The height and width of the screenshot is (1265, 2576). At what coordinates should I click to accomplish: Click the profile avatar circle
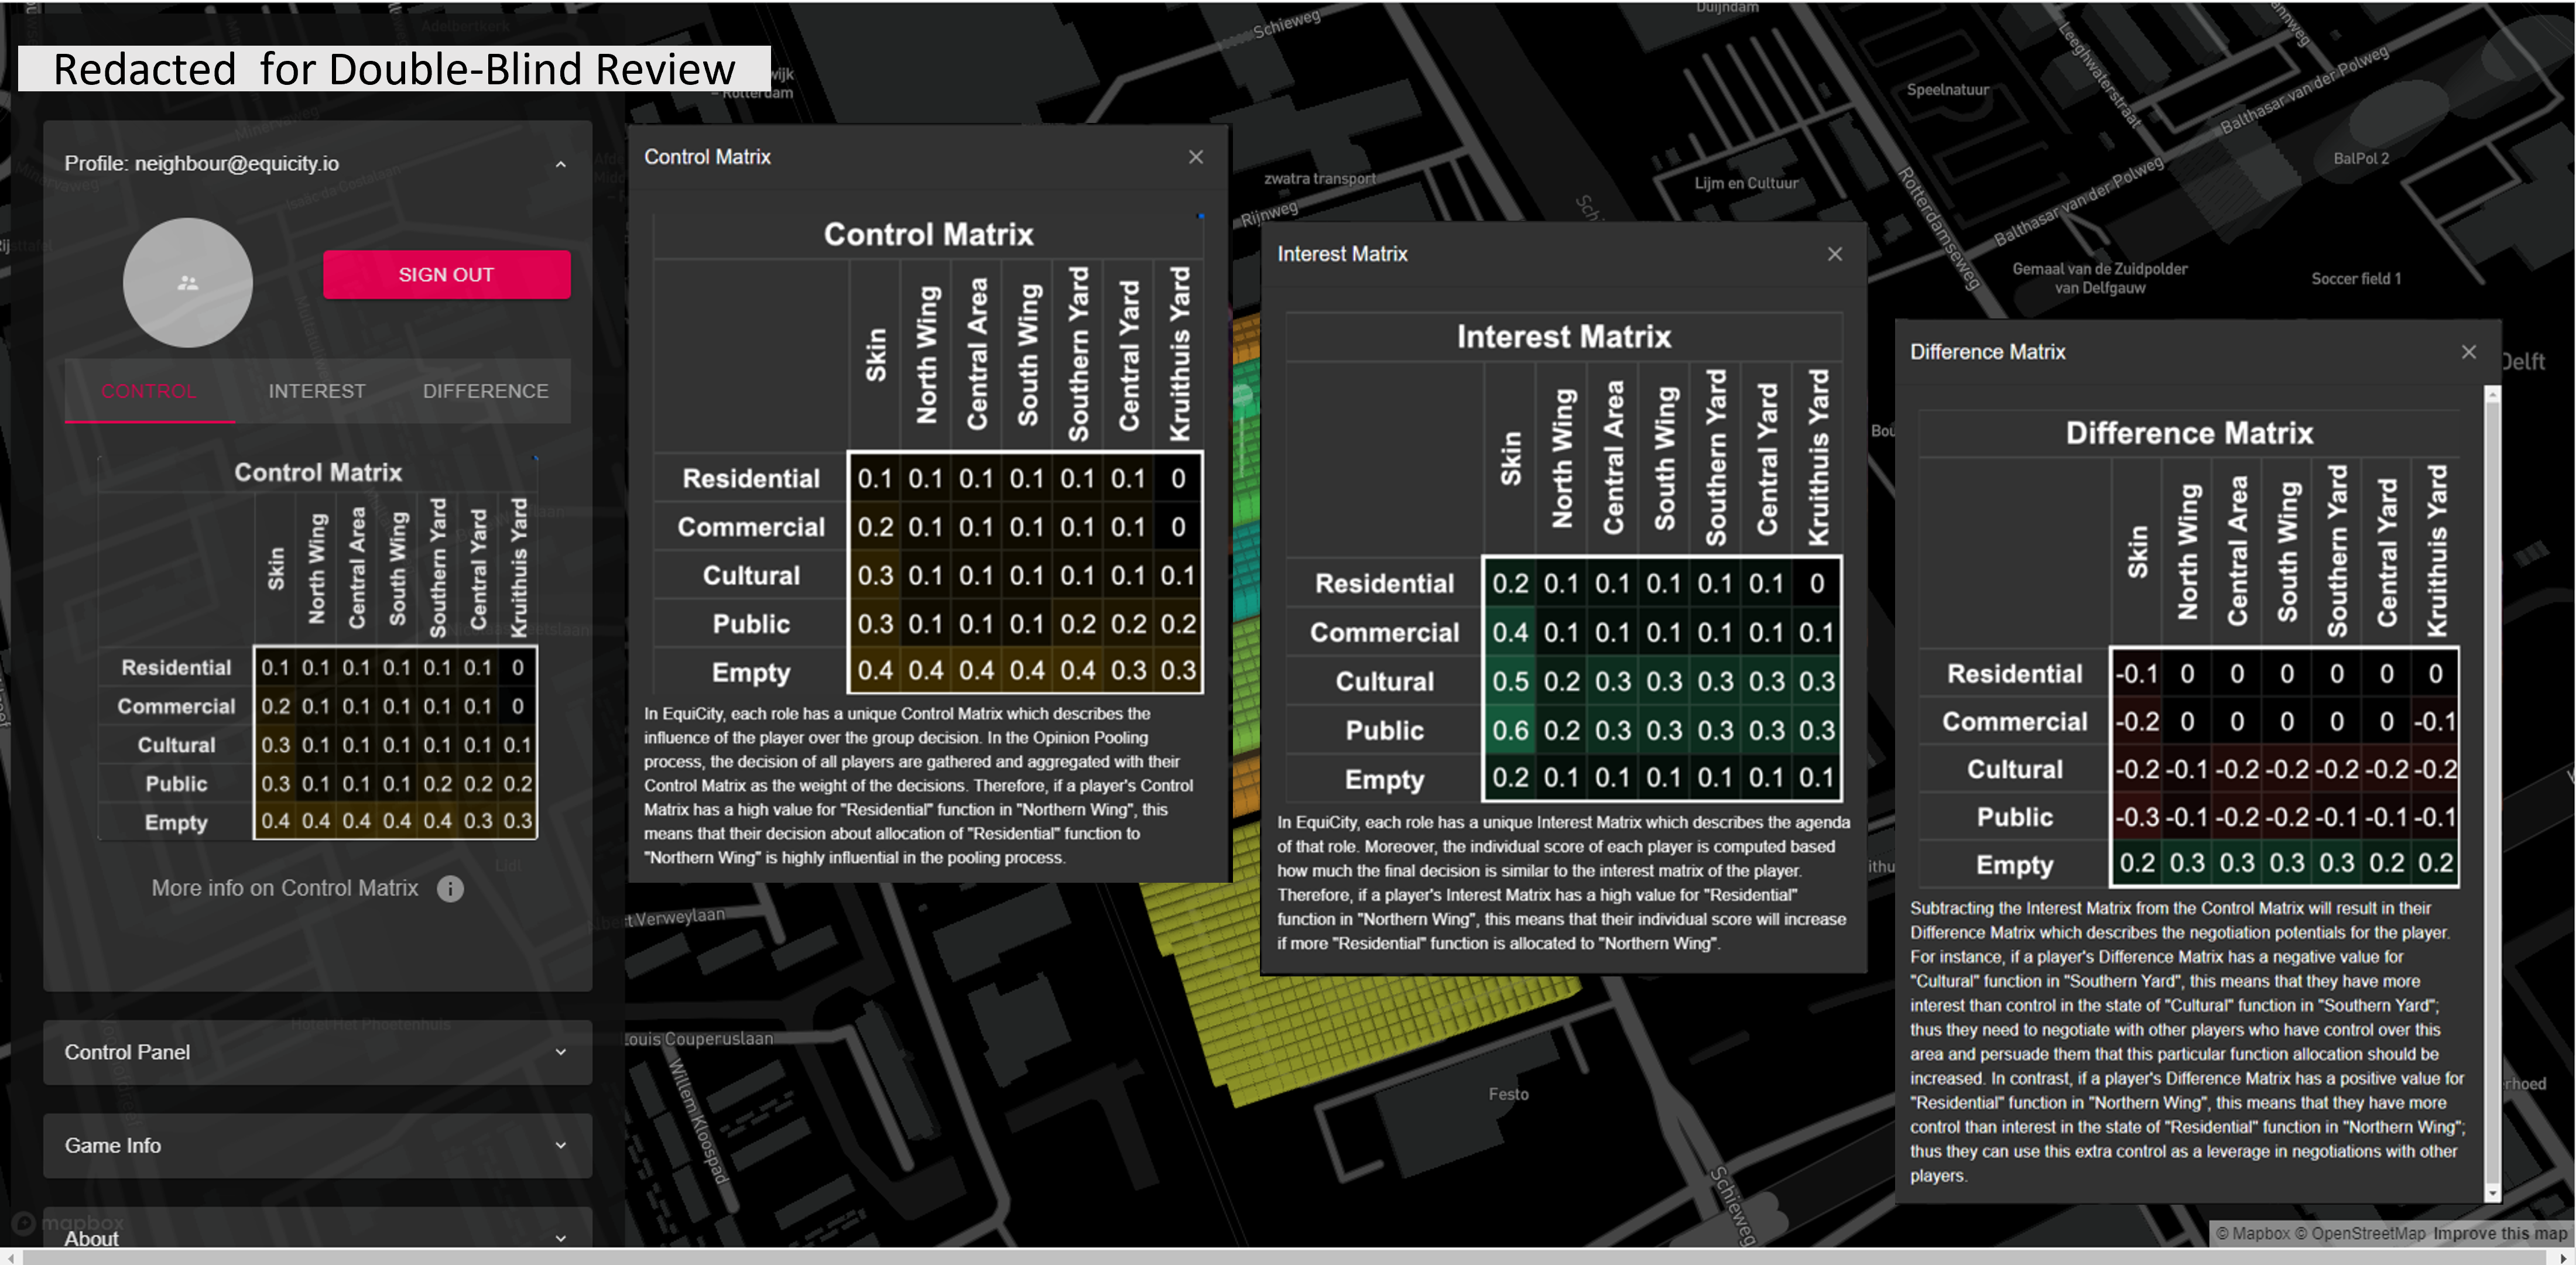click(188, 283)
